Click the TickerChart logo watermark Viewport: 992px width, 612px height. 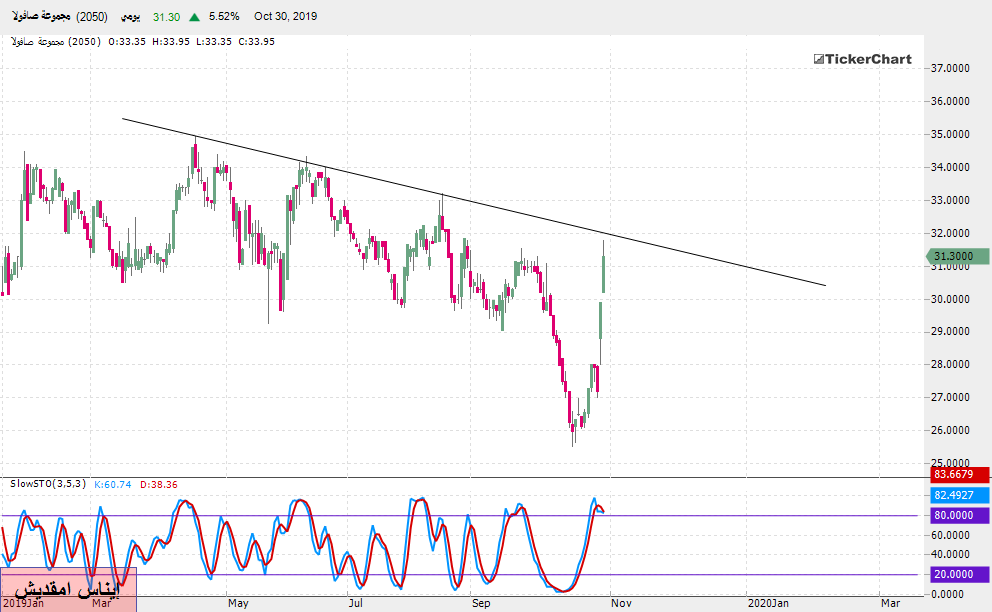[x=862, y=59]
